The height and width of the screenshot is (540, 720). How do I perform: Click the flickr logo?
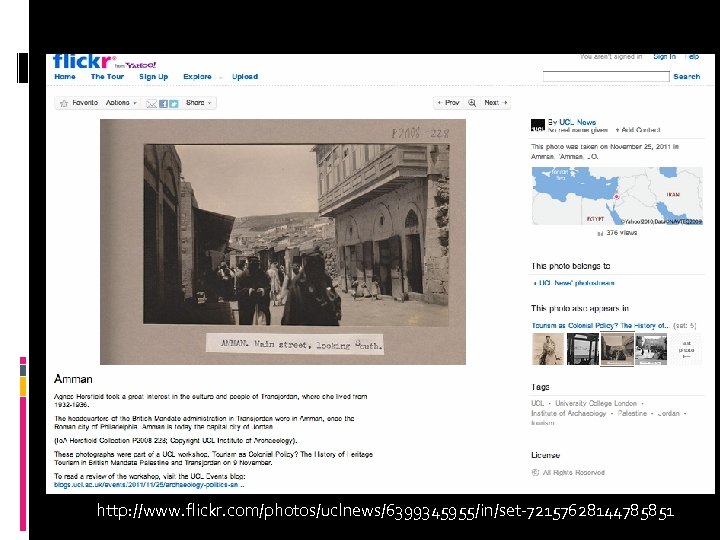click(x=83, y=61)
